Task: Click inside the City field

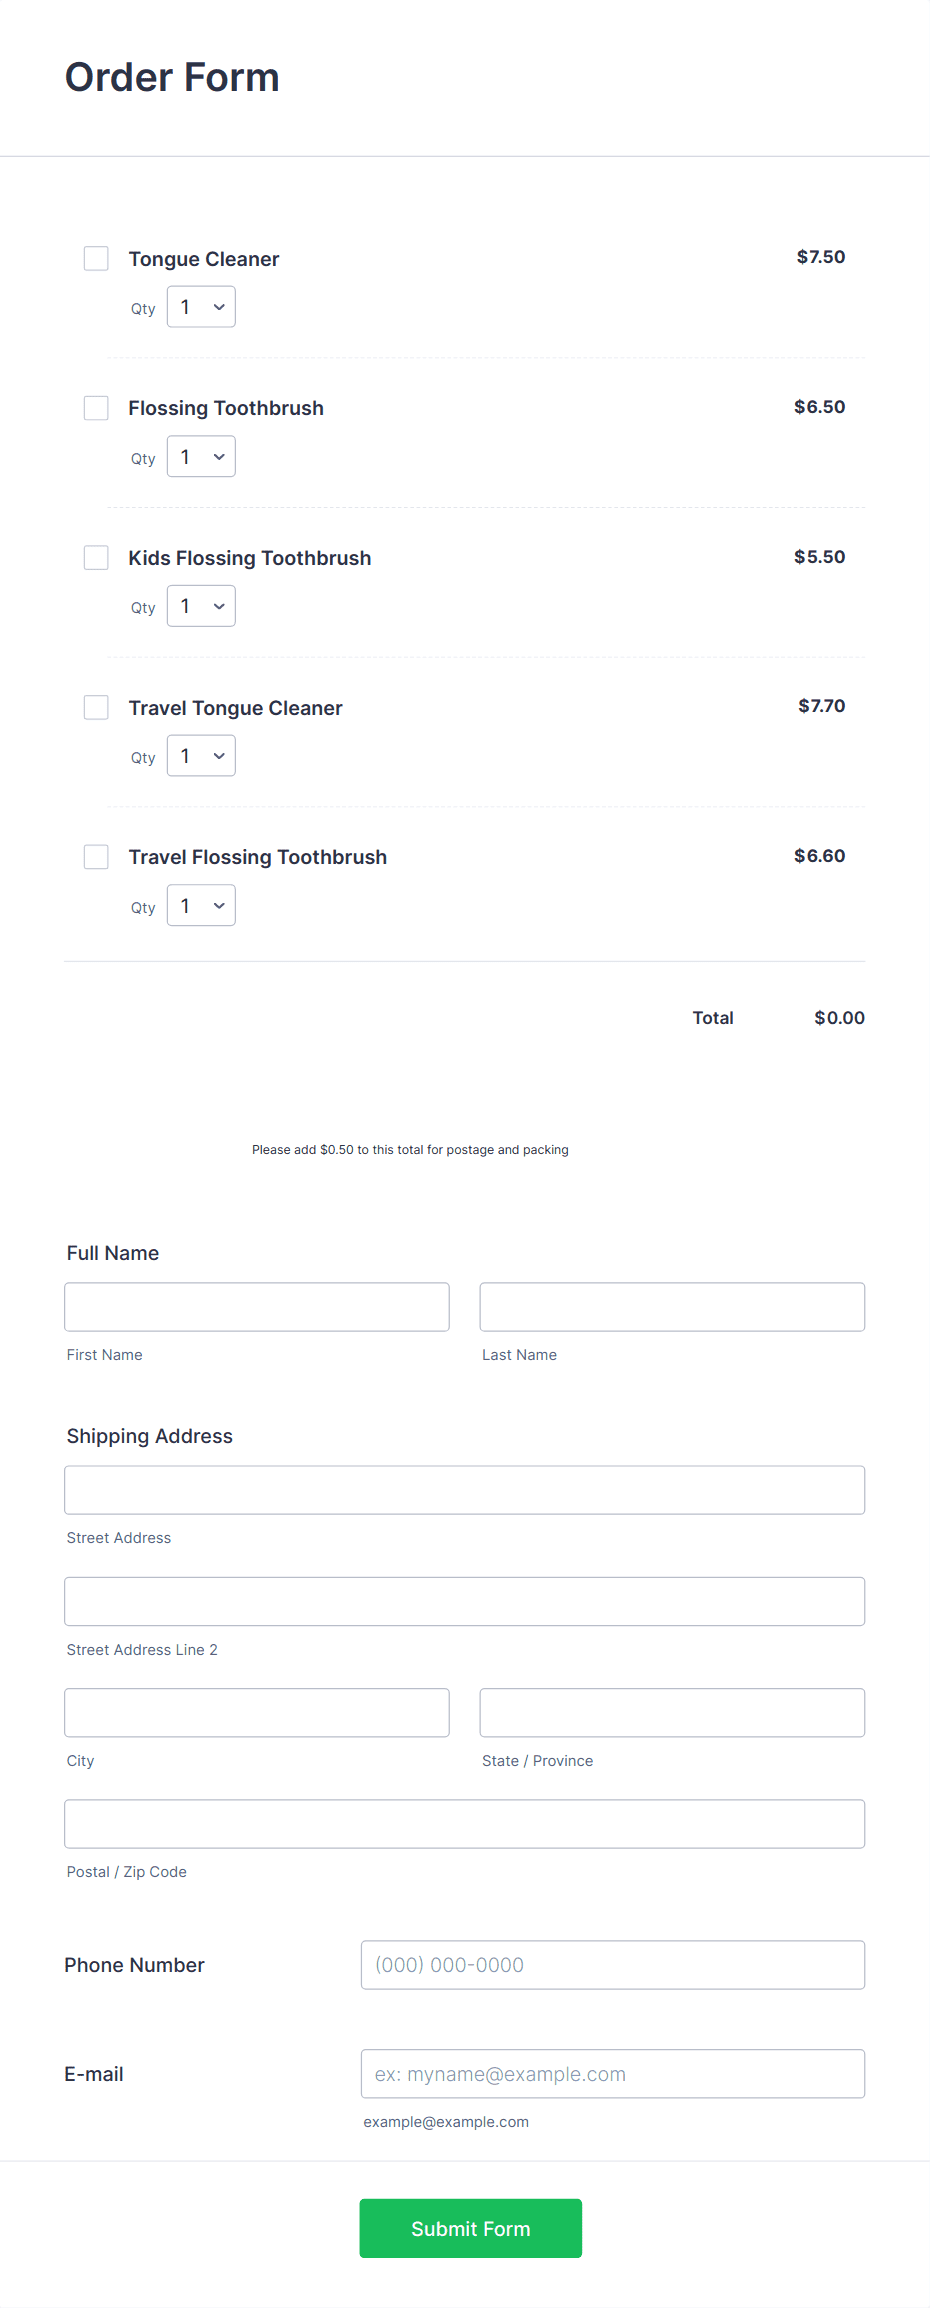Action: (256, 1712)
